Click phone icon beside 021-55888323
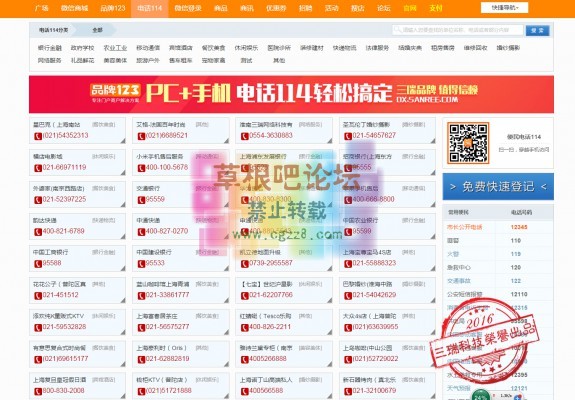Image resolution: width=575 pixels, height=400 pixels. coord(348,264)
